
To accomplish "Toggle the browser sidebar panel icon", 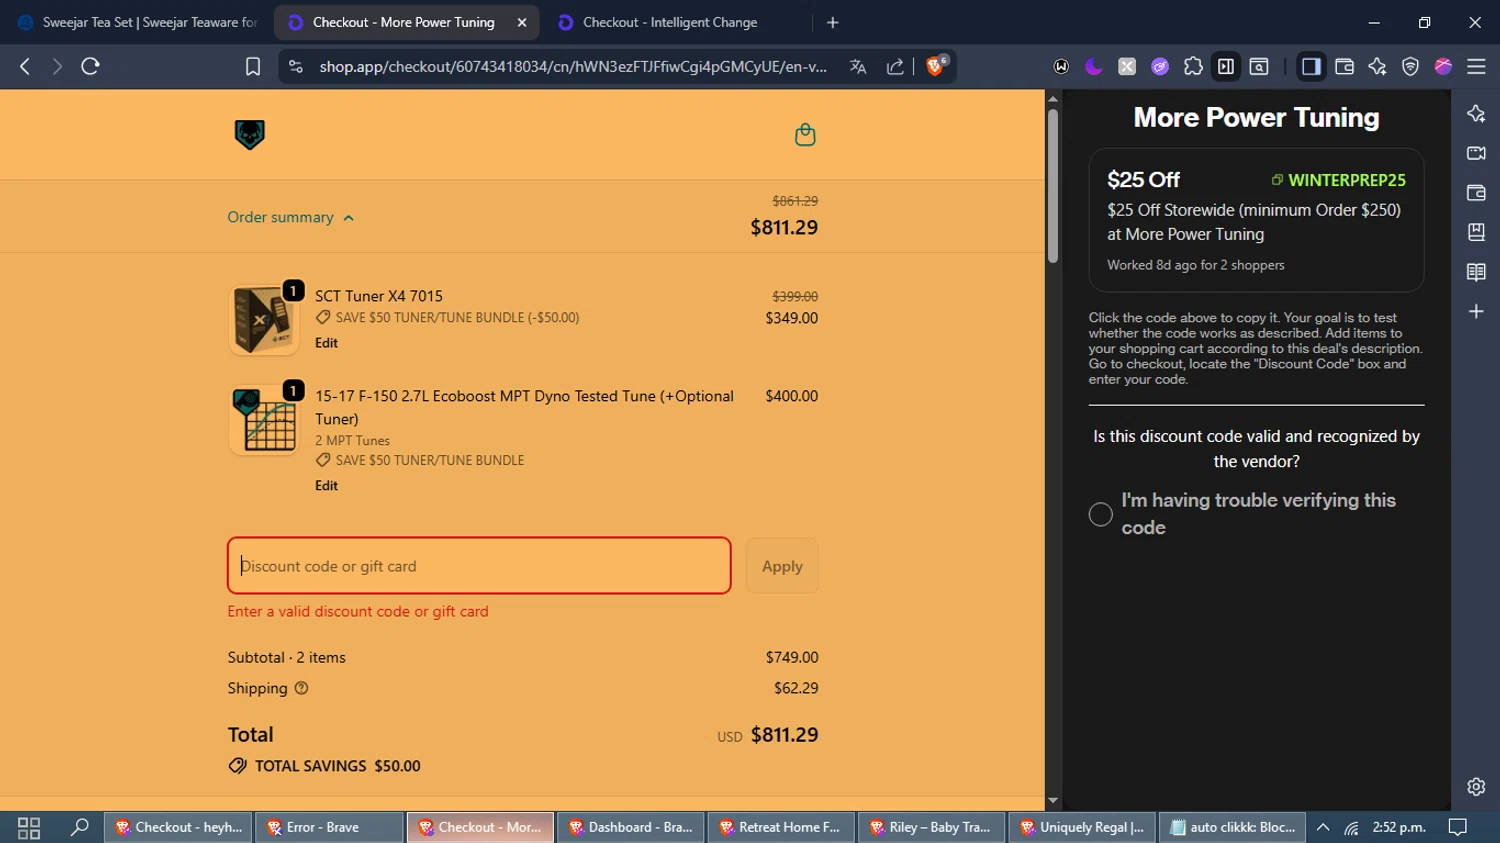I will [x=1311, y=66].
